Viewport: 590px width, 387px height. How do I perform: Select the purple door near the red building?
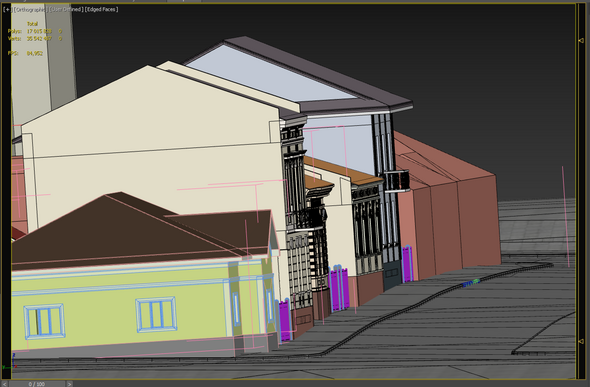tap(407, 264)
